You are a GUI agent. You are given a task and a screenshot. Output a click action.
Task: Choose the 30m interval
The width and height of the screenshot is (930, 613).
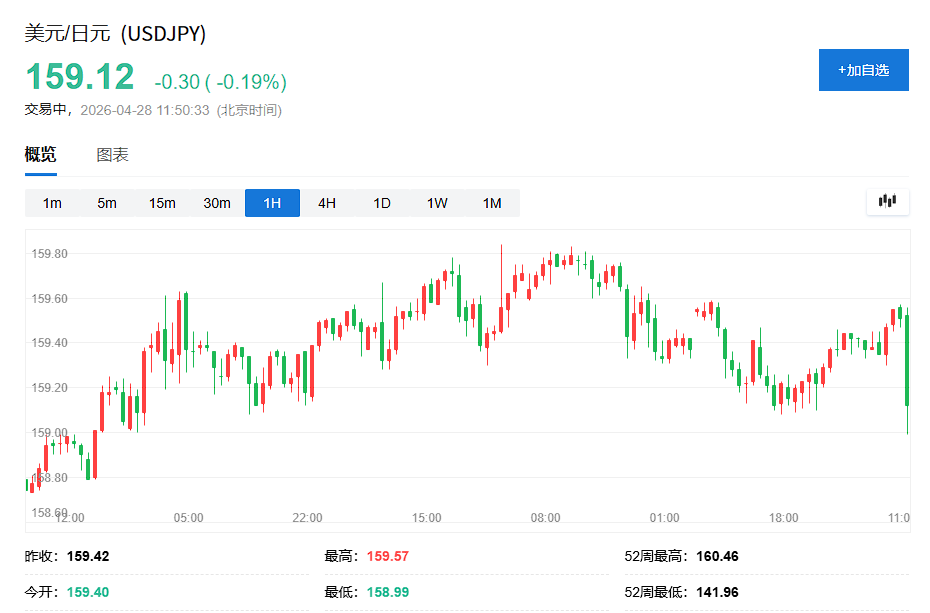point(217,203)
